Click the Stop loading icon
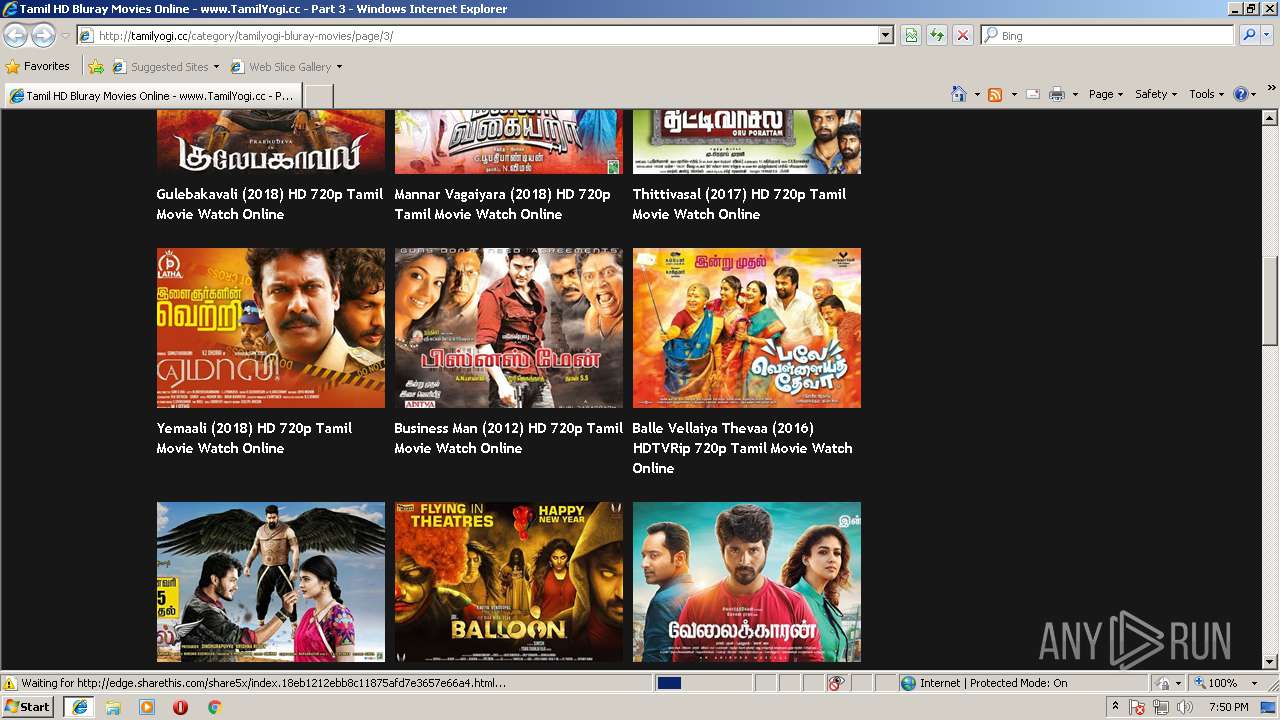1280x720 pixels. [x=962, y=35]
